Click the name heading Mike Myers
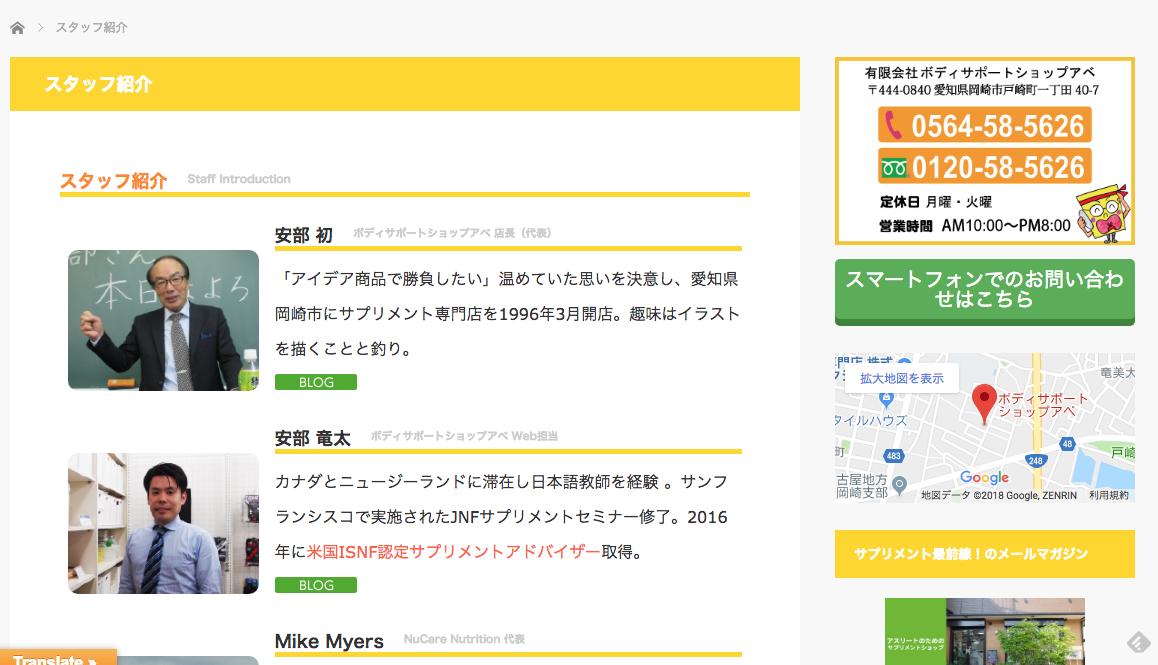The width and height of the screenshot is (1158, 665). [x=329, y=641]
